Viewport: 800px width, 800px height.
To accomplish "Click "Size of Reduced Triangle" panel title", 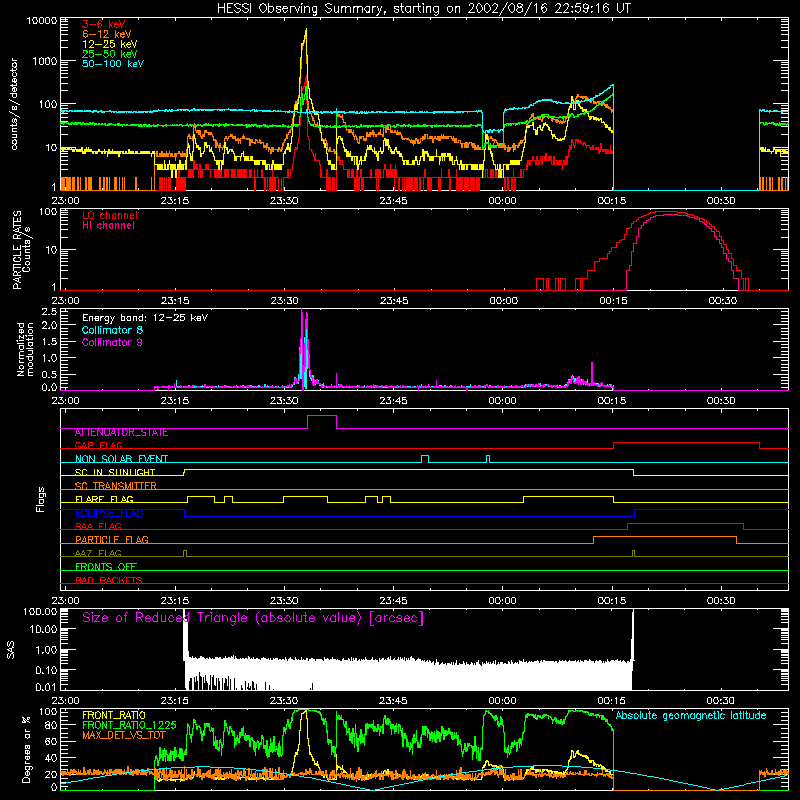I will (x=253, y=618).
